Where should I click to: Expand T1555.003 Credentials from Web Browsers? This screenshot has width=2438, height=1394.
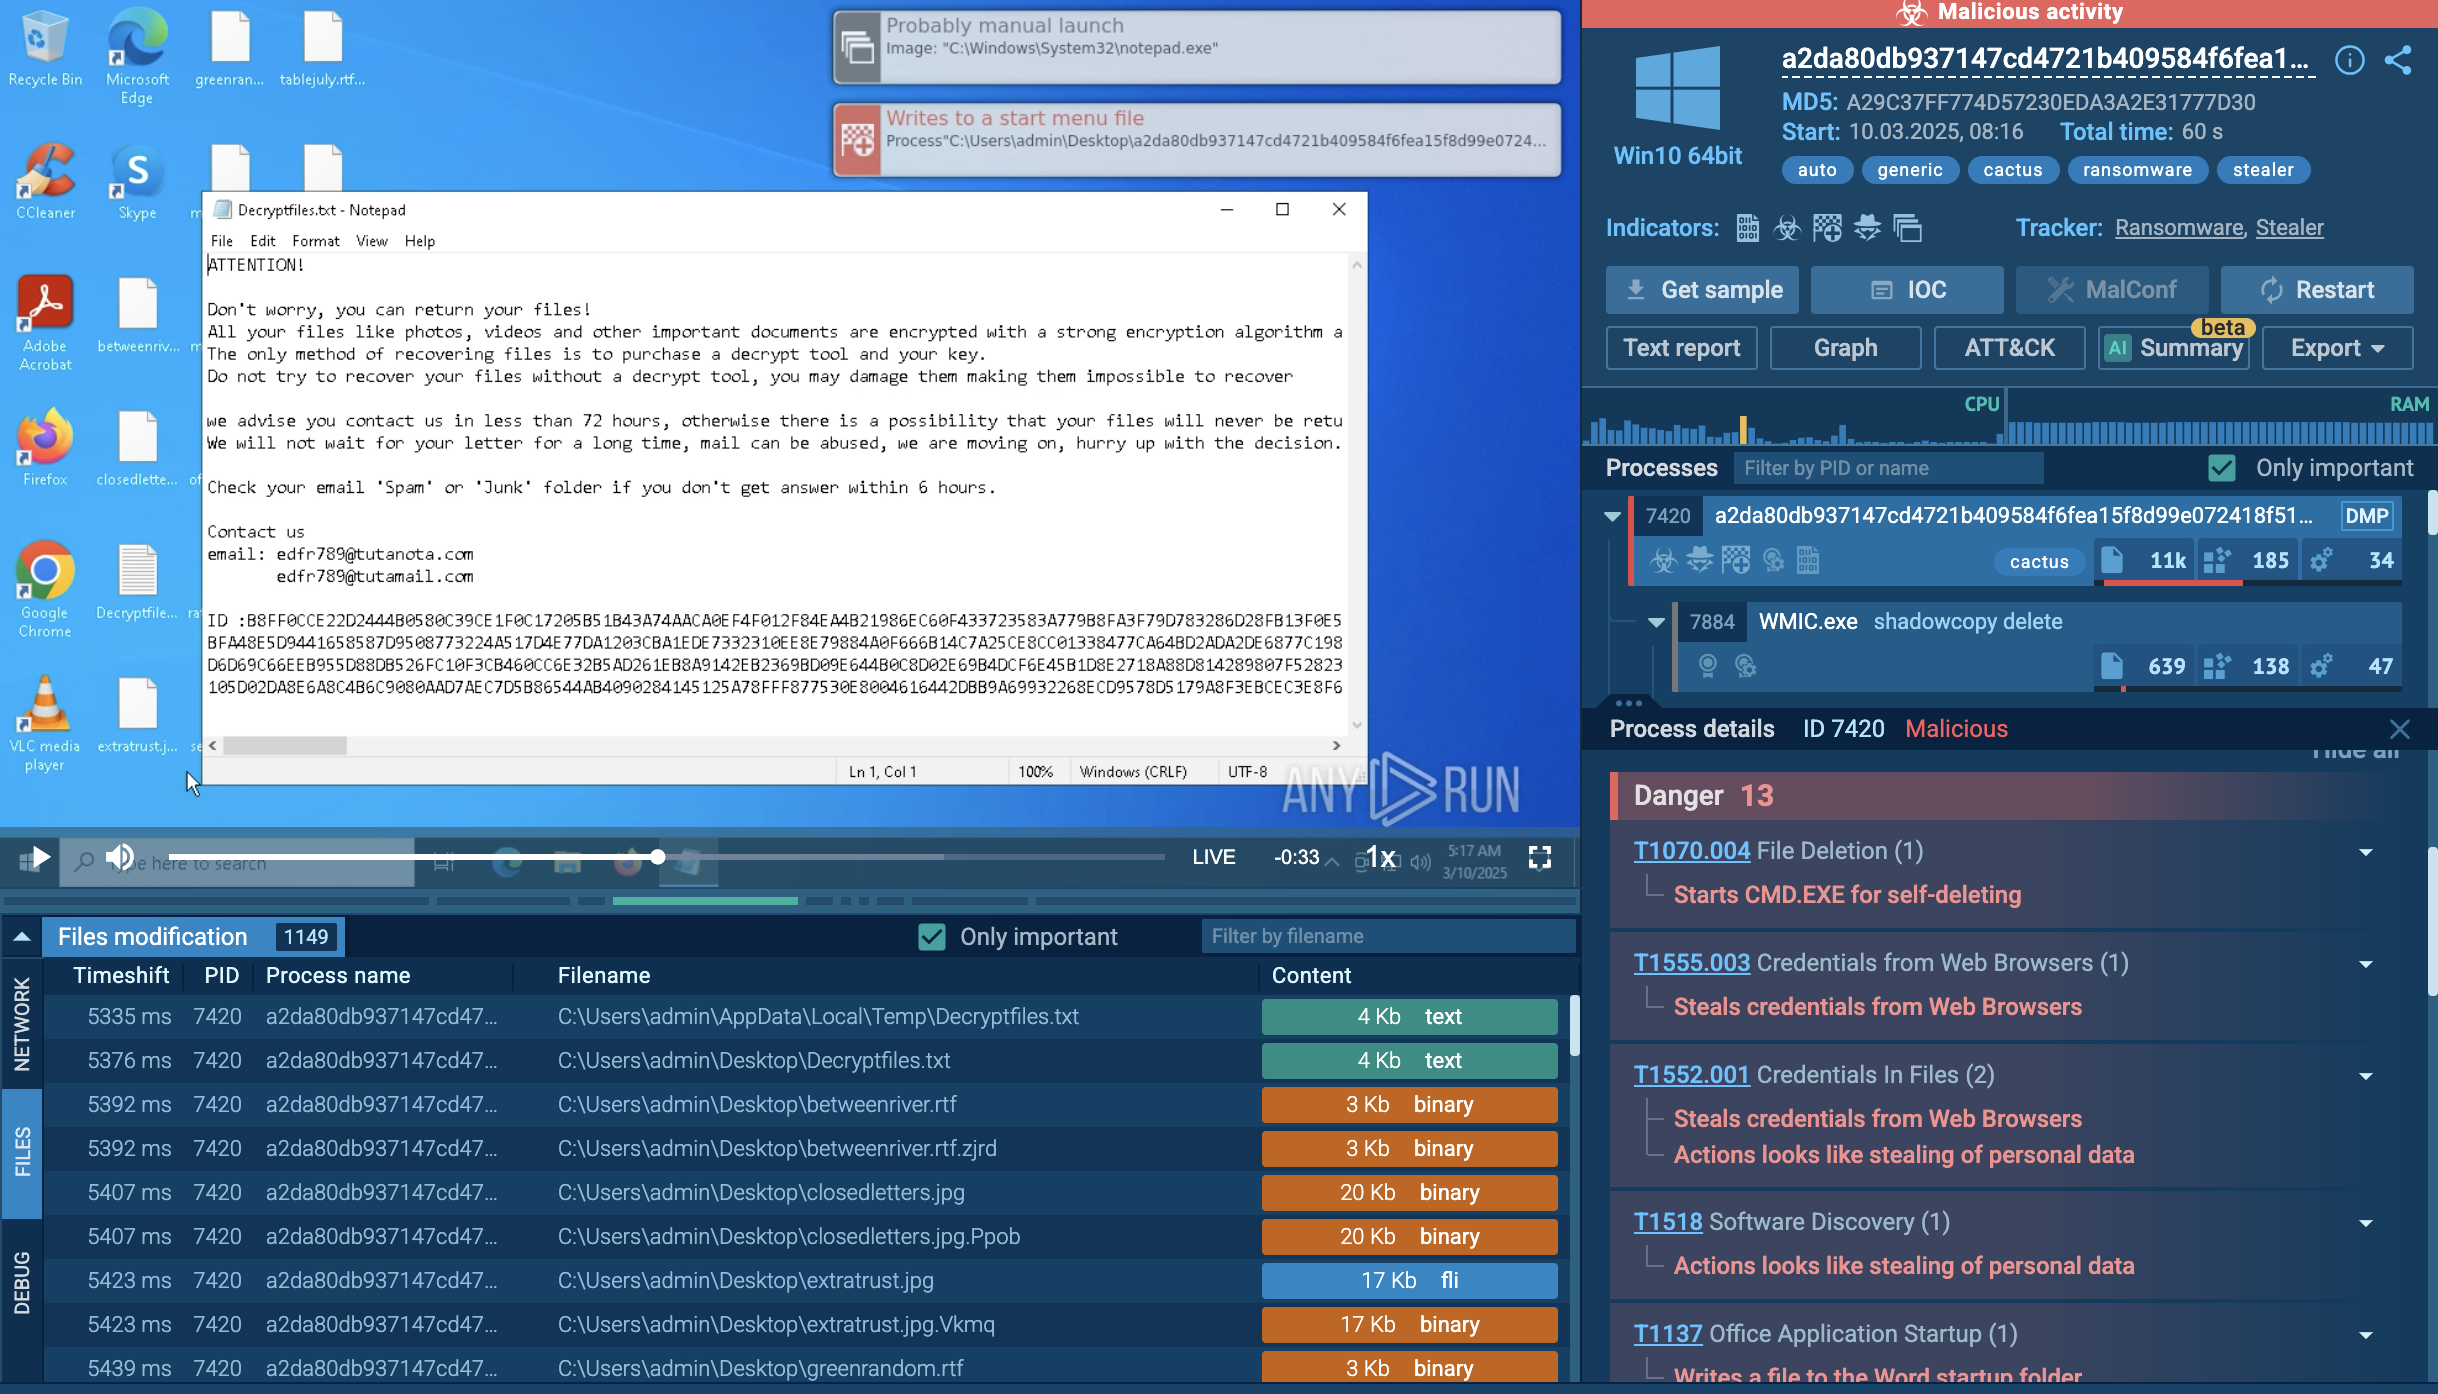tap(2365, 964)
